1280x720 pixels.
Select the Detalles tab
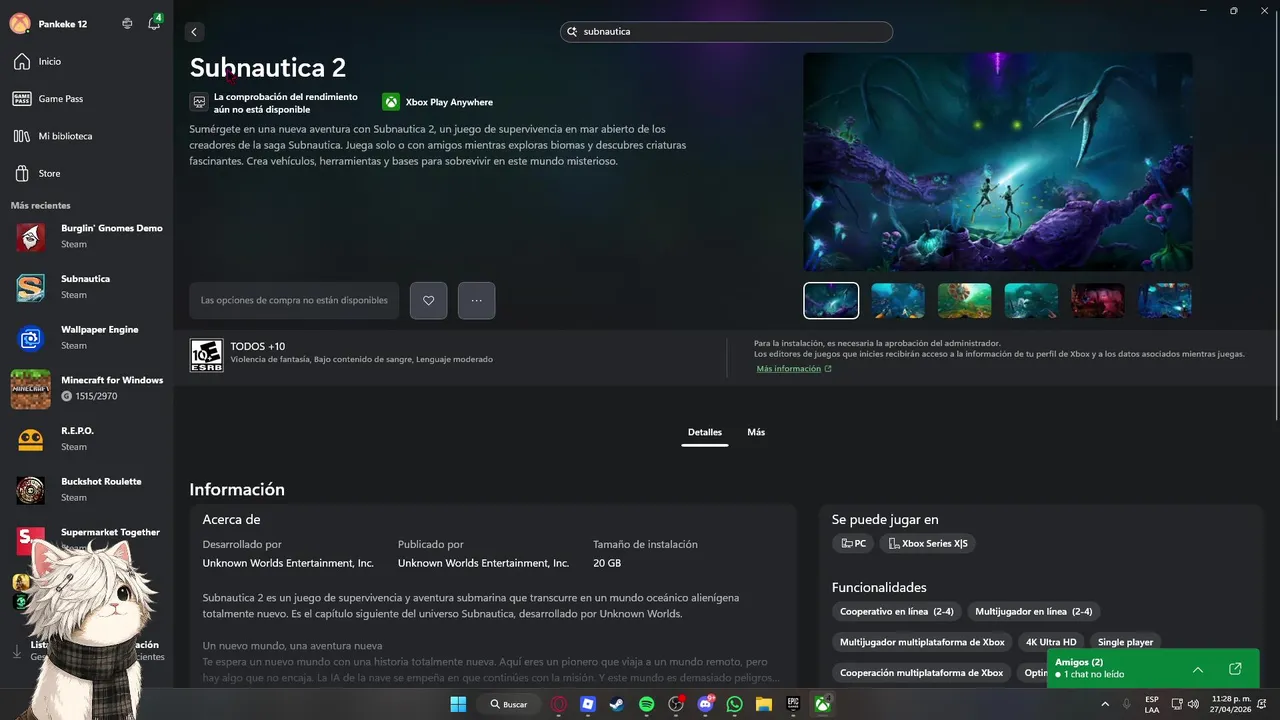[705, 432]
